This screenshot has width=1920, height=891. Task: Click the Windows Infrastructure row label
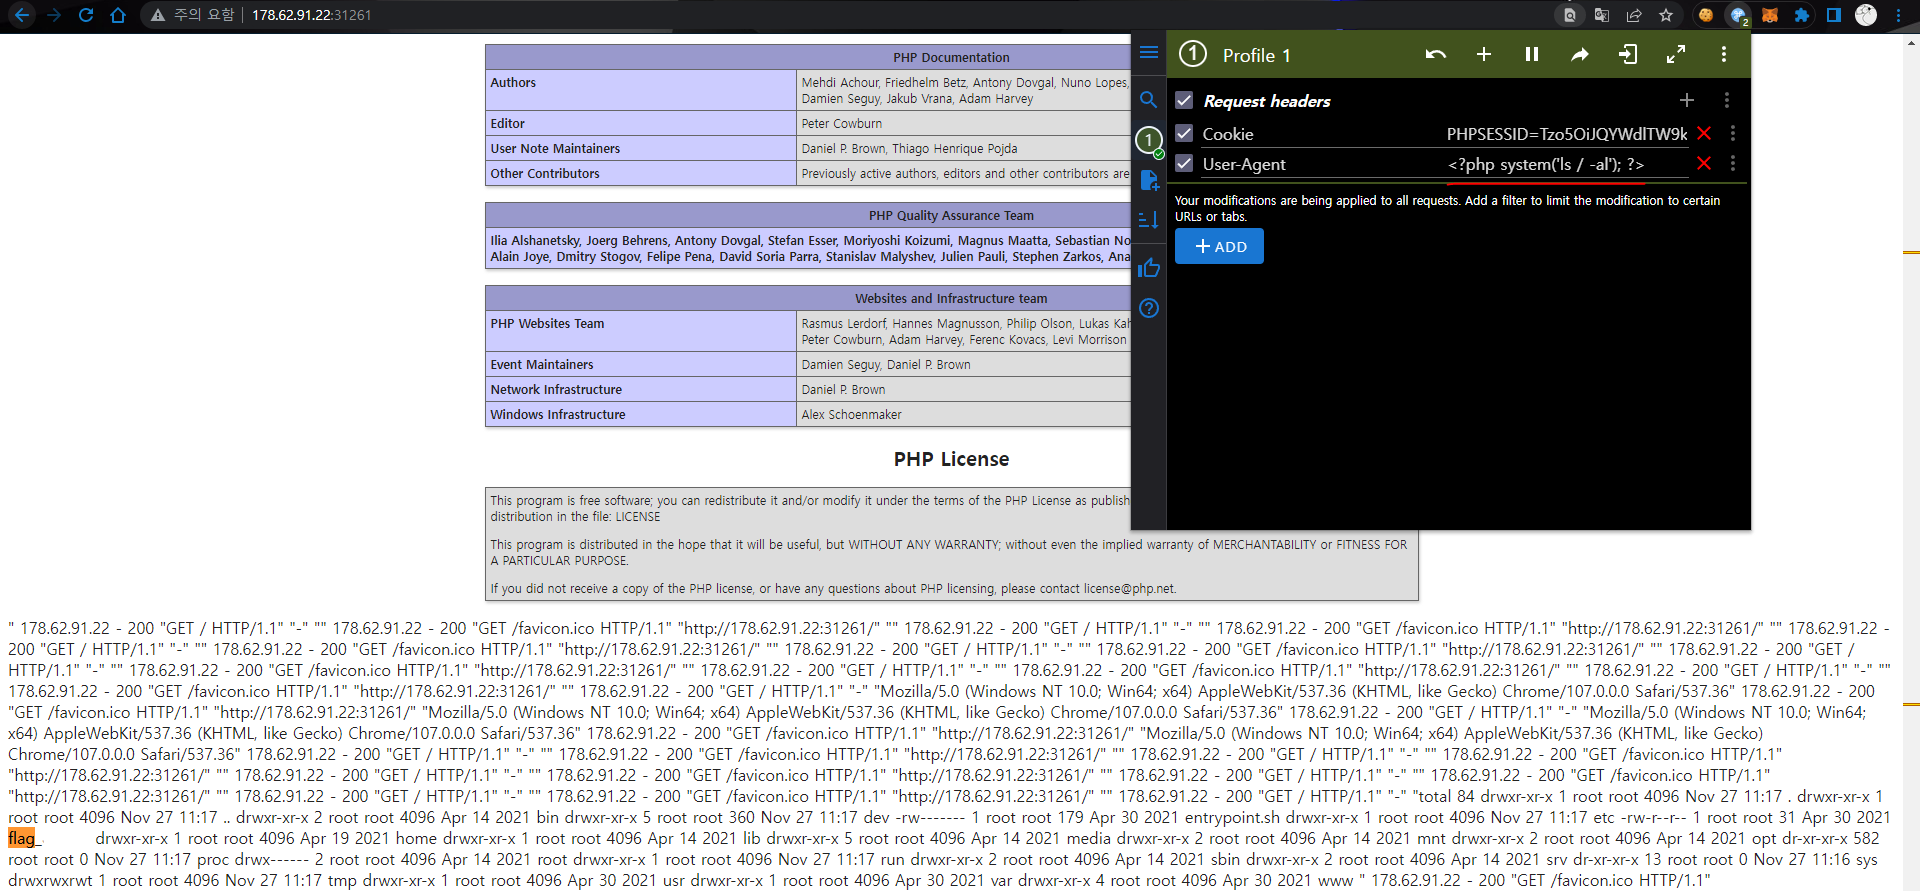point(558,414)
